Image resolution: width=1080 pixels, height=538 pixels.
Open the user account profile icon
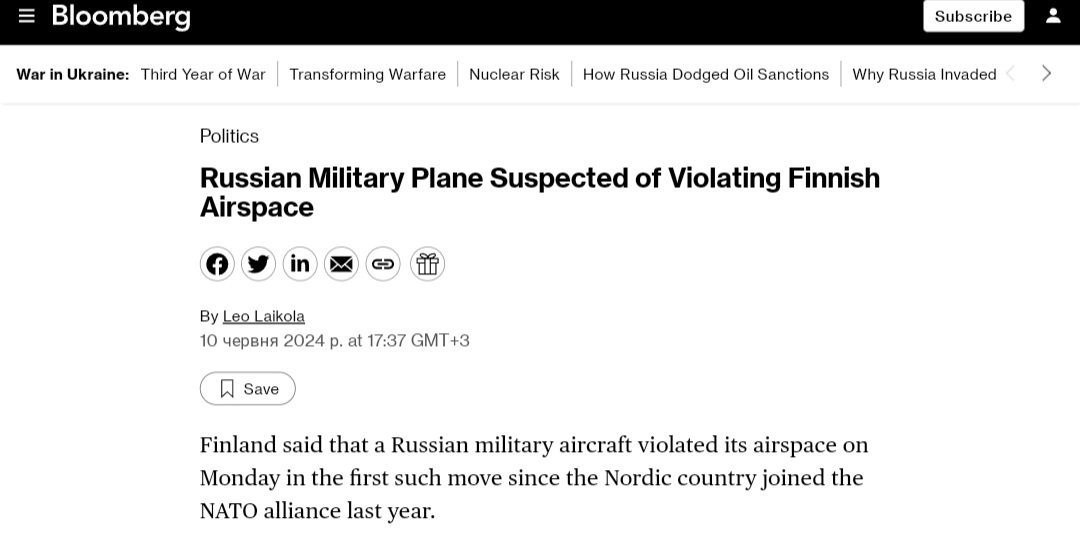1053,16
